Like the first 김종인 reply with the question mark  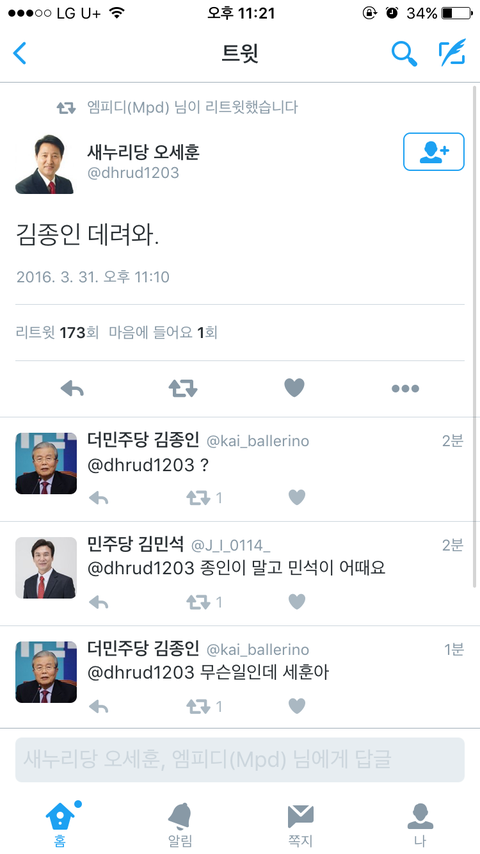(296, 497)
